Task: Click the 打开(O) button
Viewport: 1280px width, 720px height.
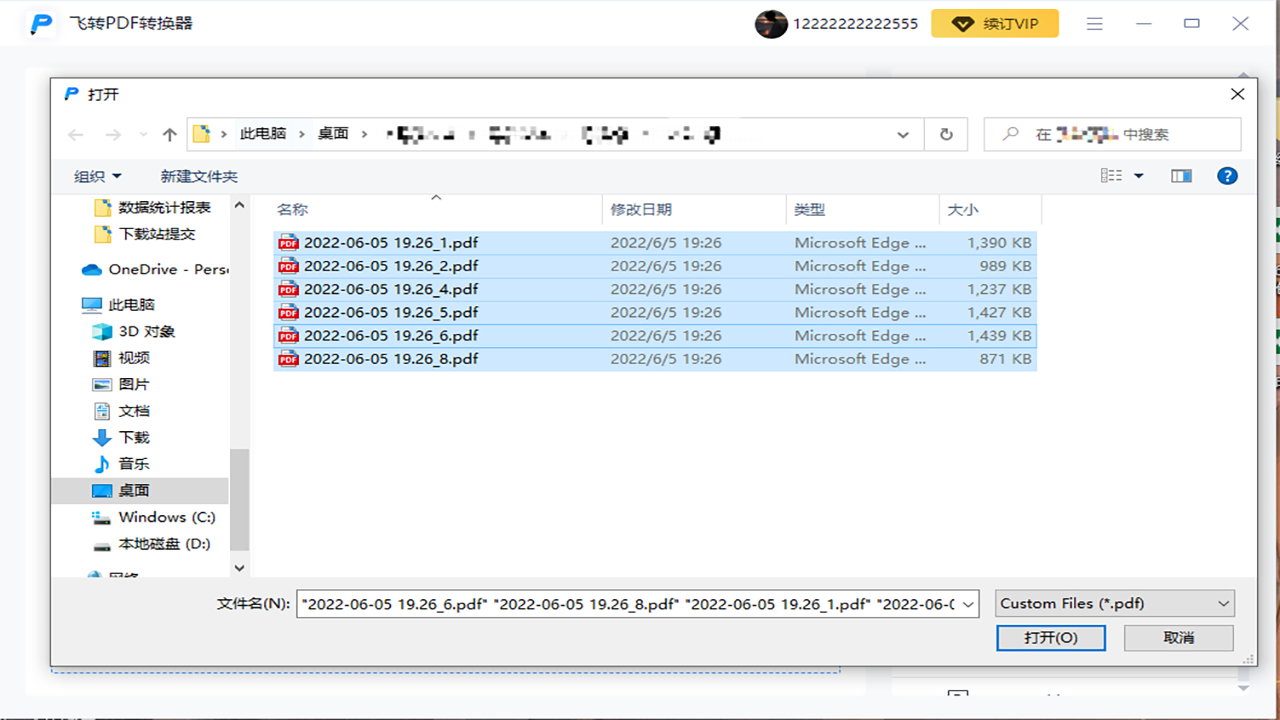Action: point(1050,637)
